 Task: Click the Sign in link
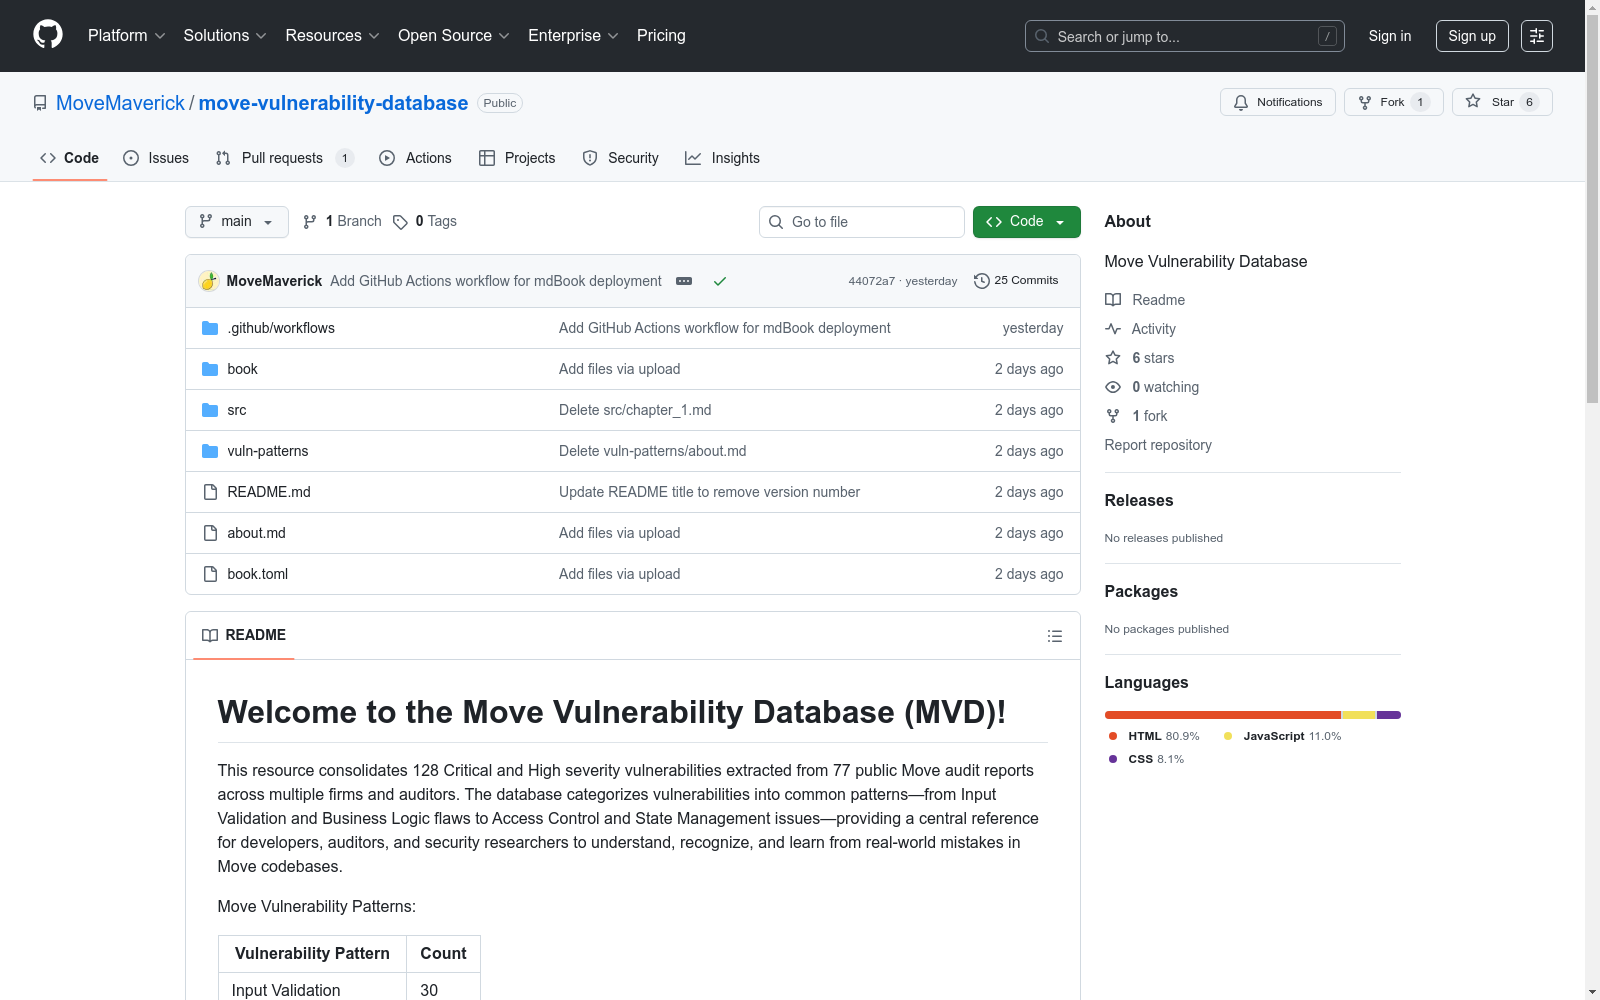1390,36
